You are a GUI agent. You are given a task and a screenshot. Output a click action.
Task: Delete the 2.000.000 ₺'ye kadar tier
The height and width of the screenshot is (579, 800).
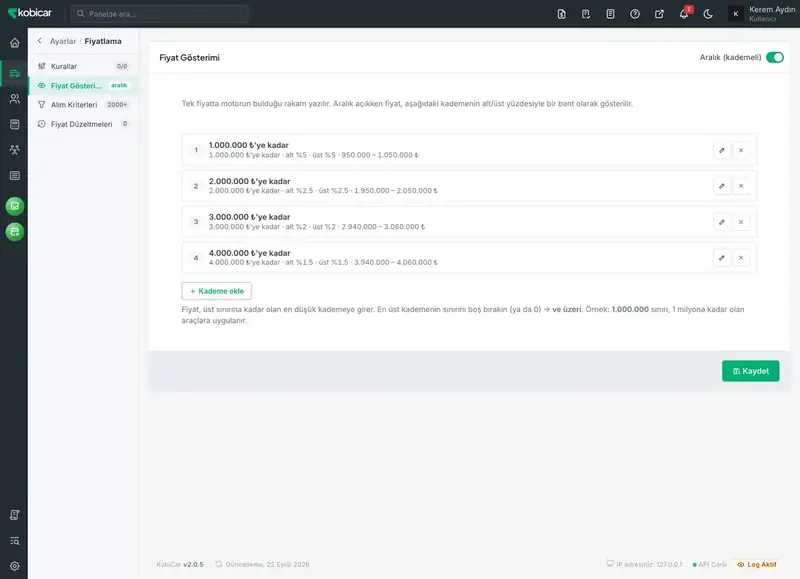[x=741, y=186]
